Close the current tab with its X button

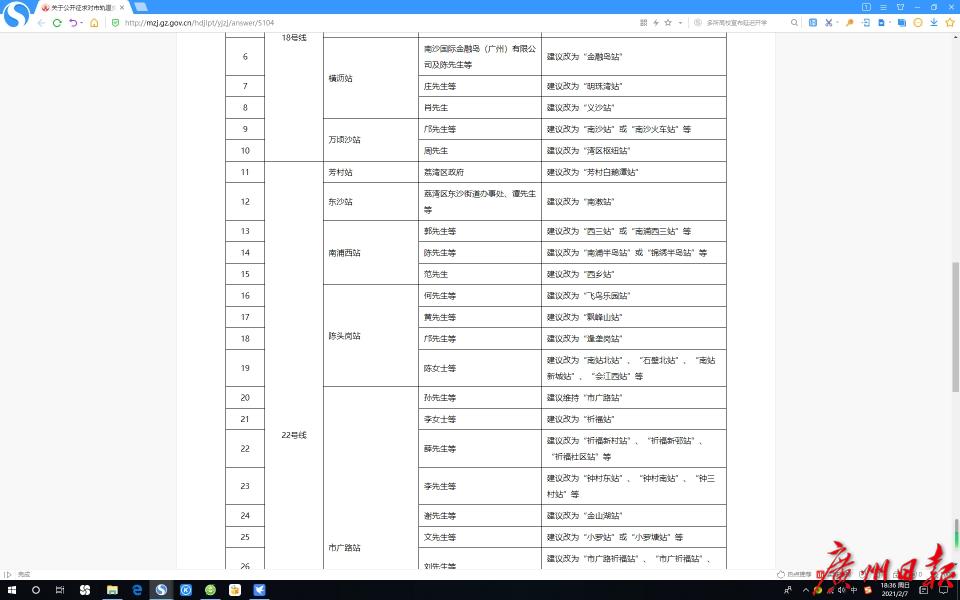(122, 7)
